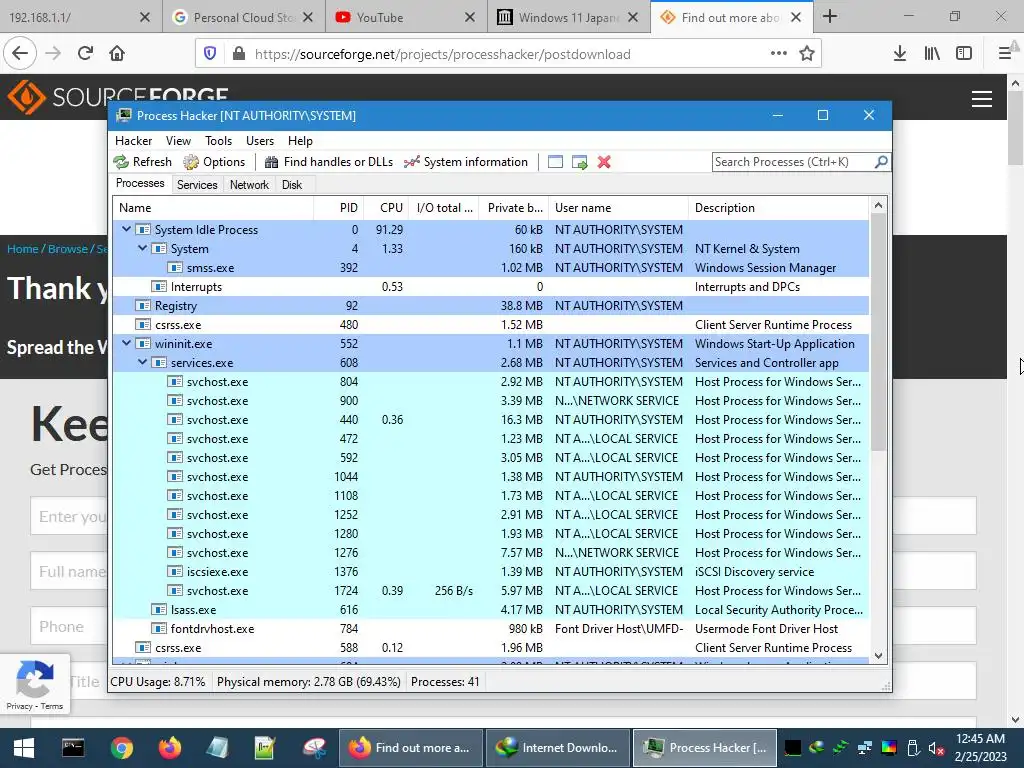Select the iscsiexe.exe process

point(491,571)
